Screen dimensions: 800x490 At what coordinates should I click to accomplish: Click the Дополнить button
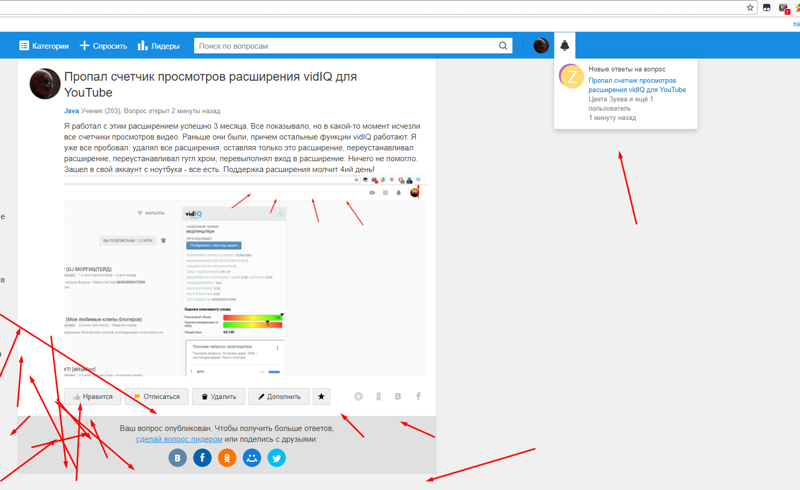coord(278,397)
